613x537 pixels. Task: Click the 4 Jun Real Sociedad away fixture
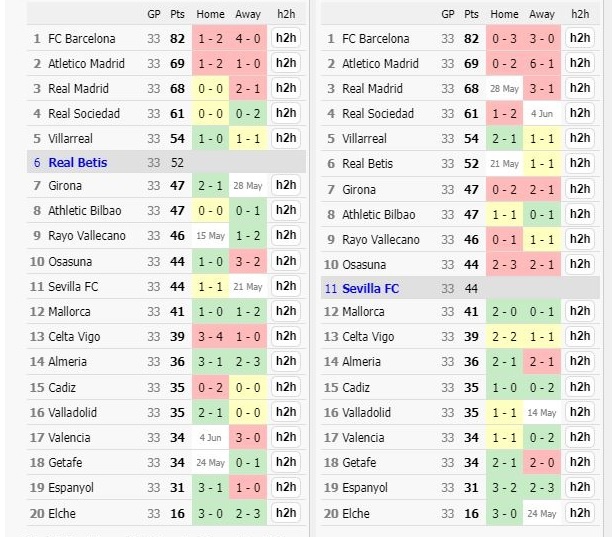(x=542, y=114)
